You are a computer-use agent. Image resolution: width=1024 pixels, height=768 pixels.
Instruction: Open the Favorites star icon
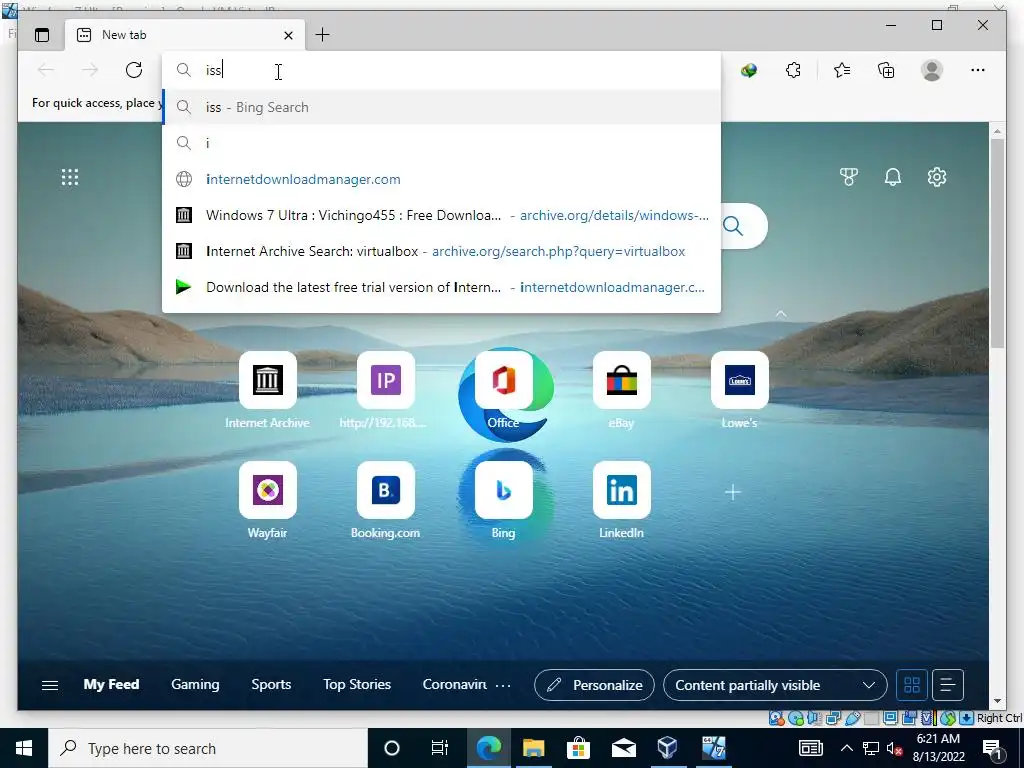842,70
